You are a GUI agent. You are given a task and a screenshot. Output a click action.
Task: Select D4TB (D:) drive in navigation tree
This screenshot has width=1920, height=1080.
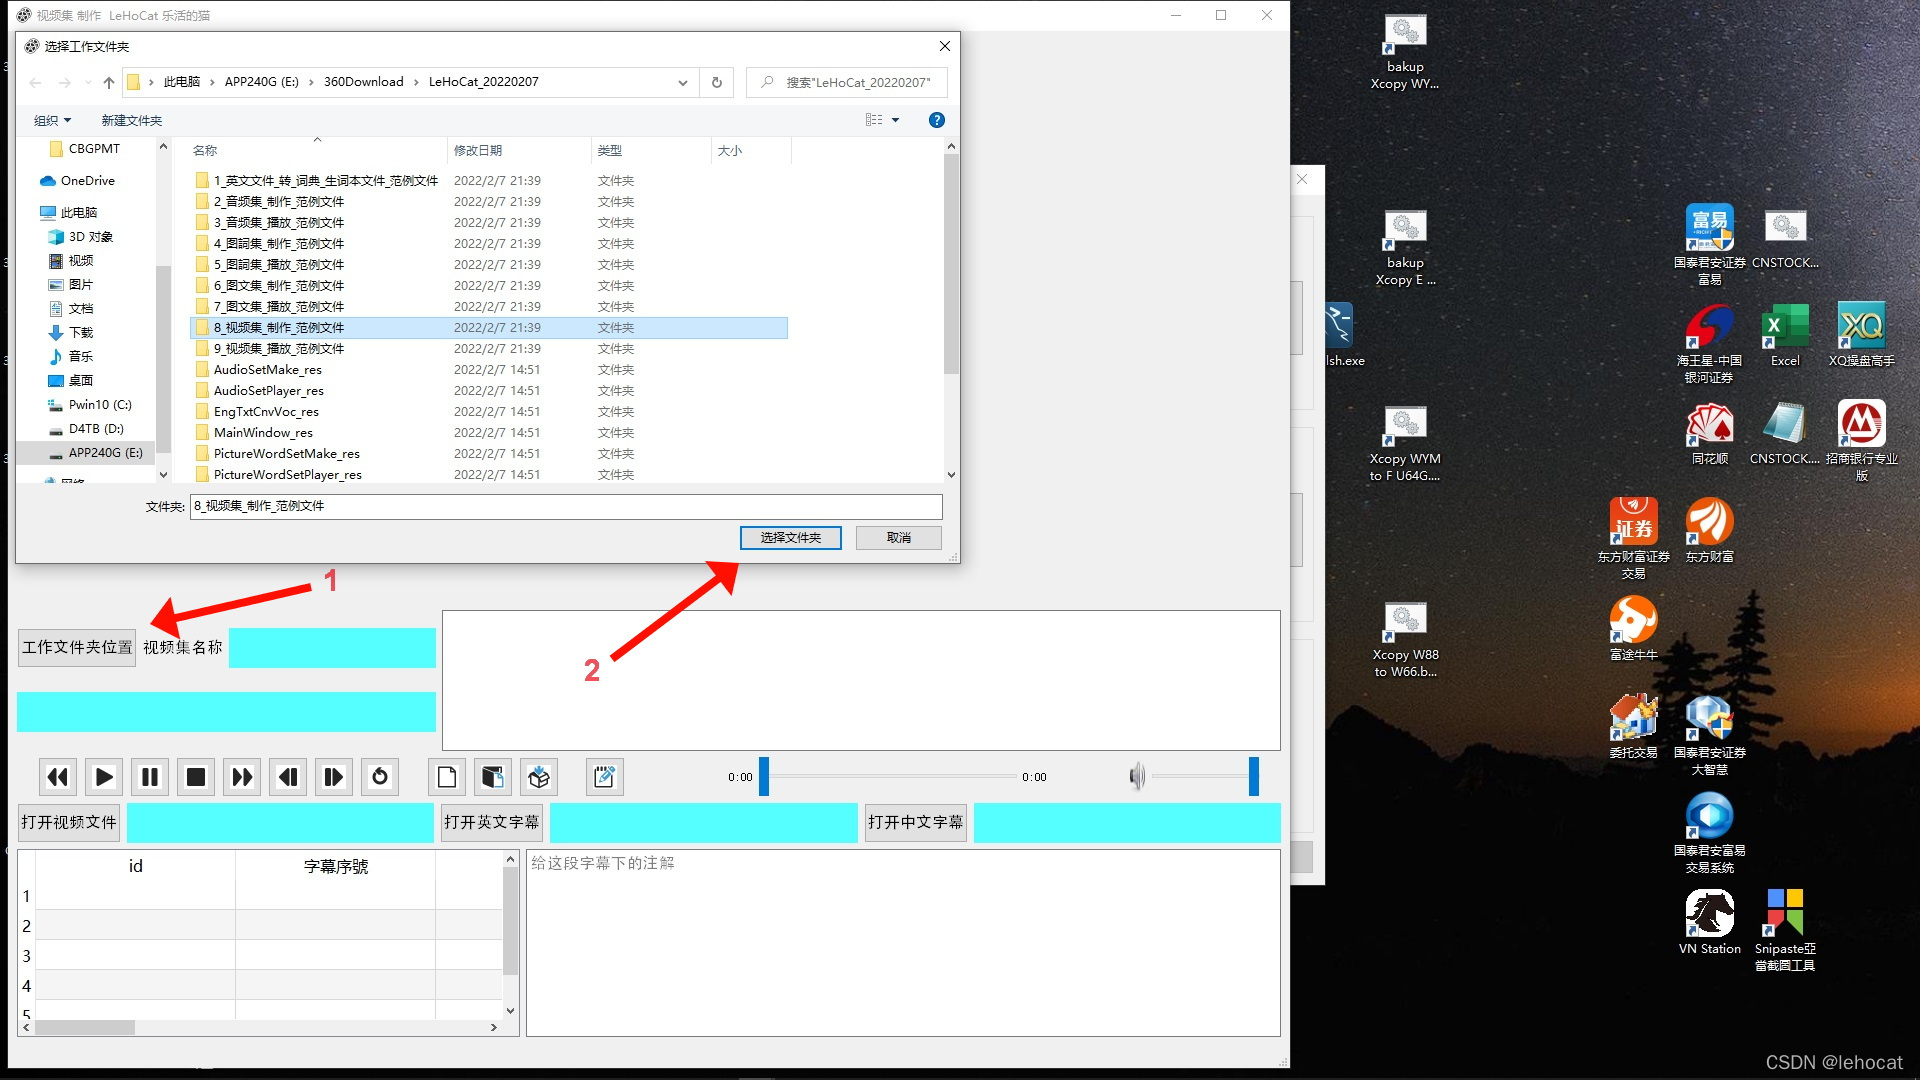coord(96,428)
